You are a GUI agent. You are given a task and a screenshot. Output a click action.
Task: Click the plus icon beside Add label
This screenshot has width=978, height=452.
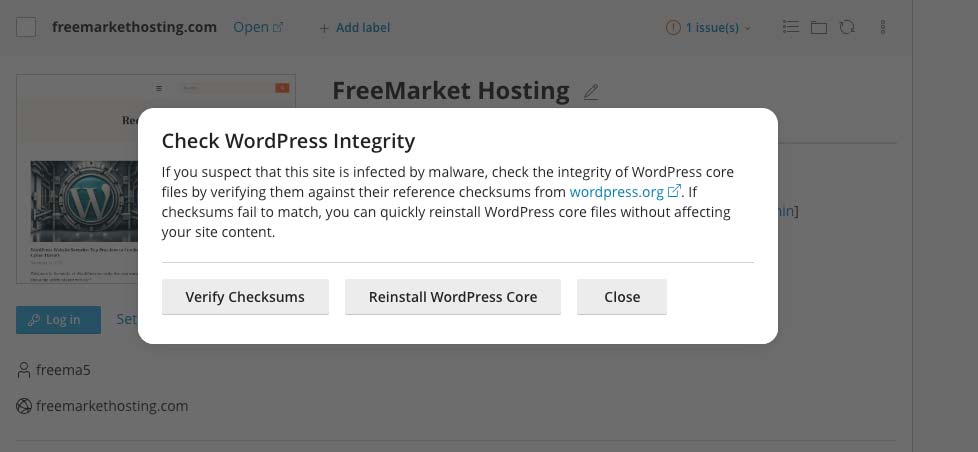[x=323, y=28]
